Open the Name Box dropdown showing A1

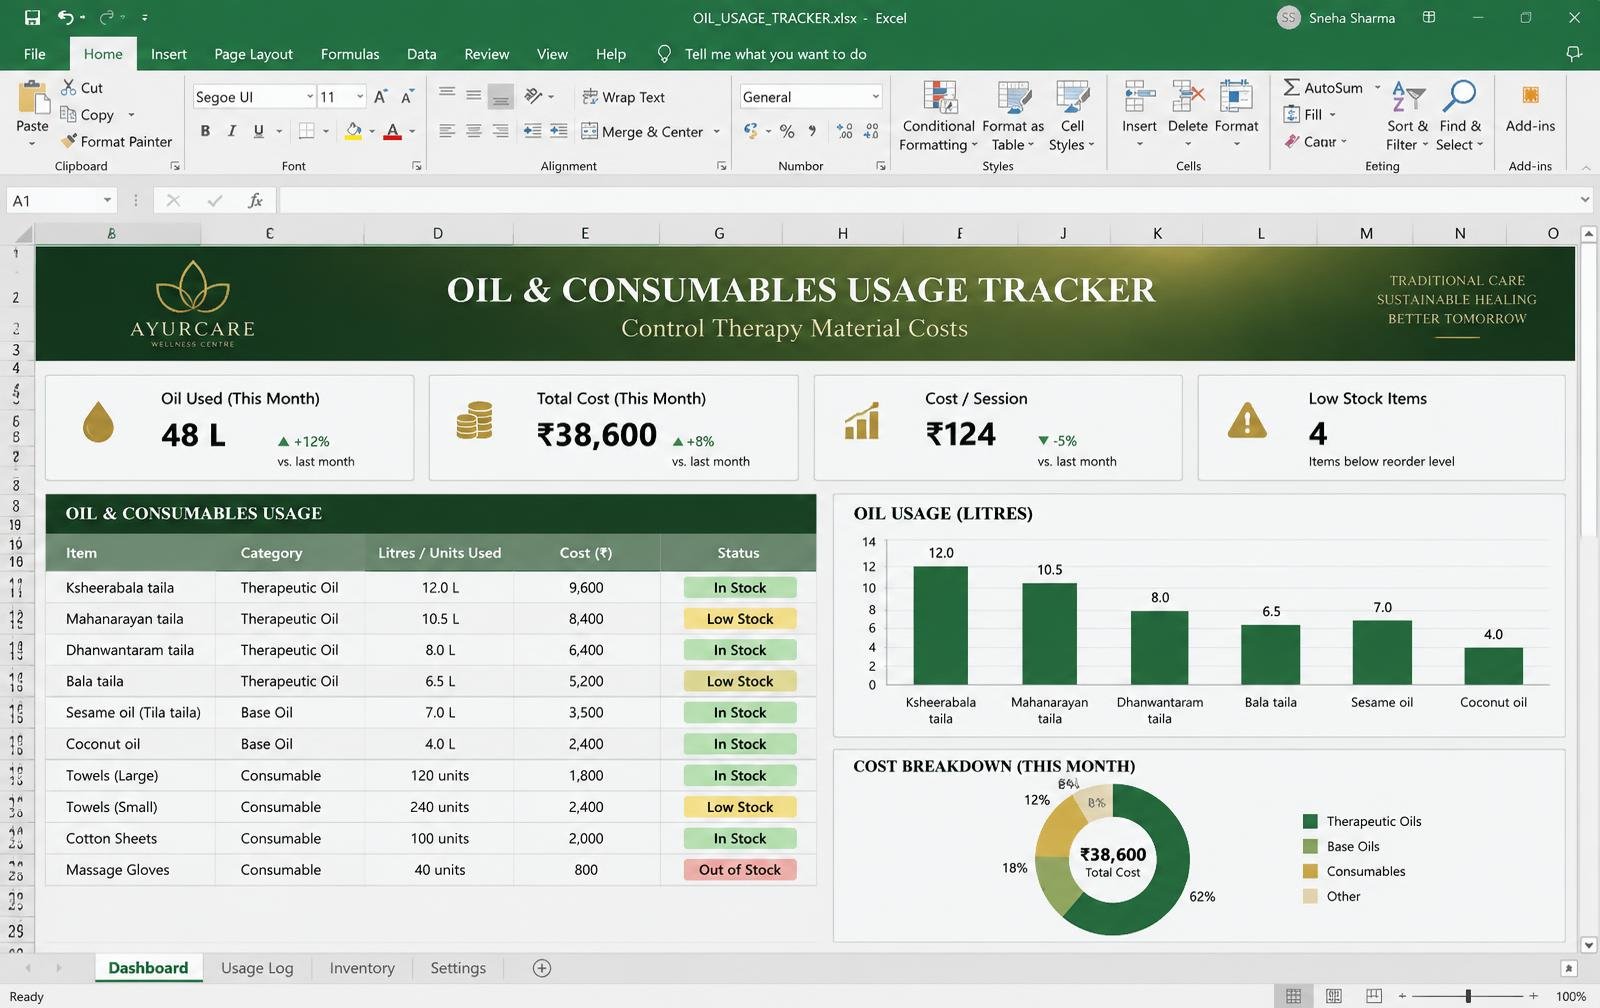click(107, 201)
